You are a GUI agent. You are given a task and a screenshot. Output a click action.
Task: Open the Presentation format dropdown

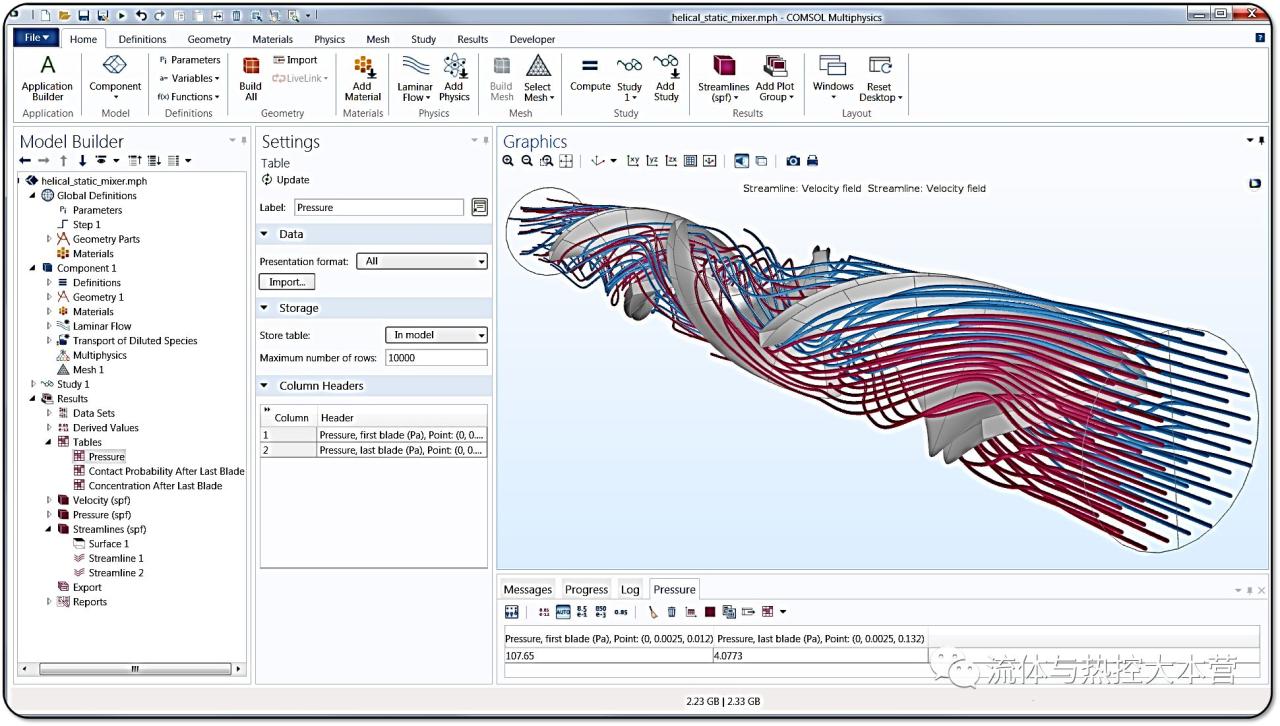(422, 261)
